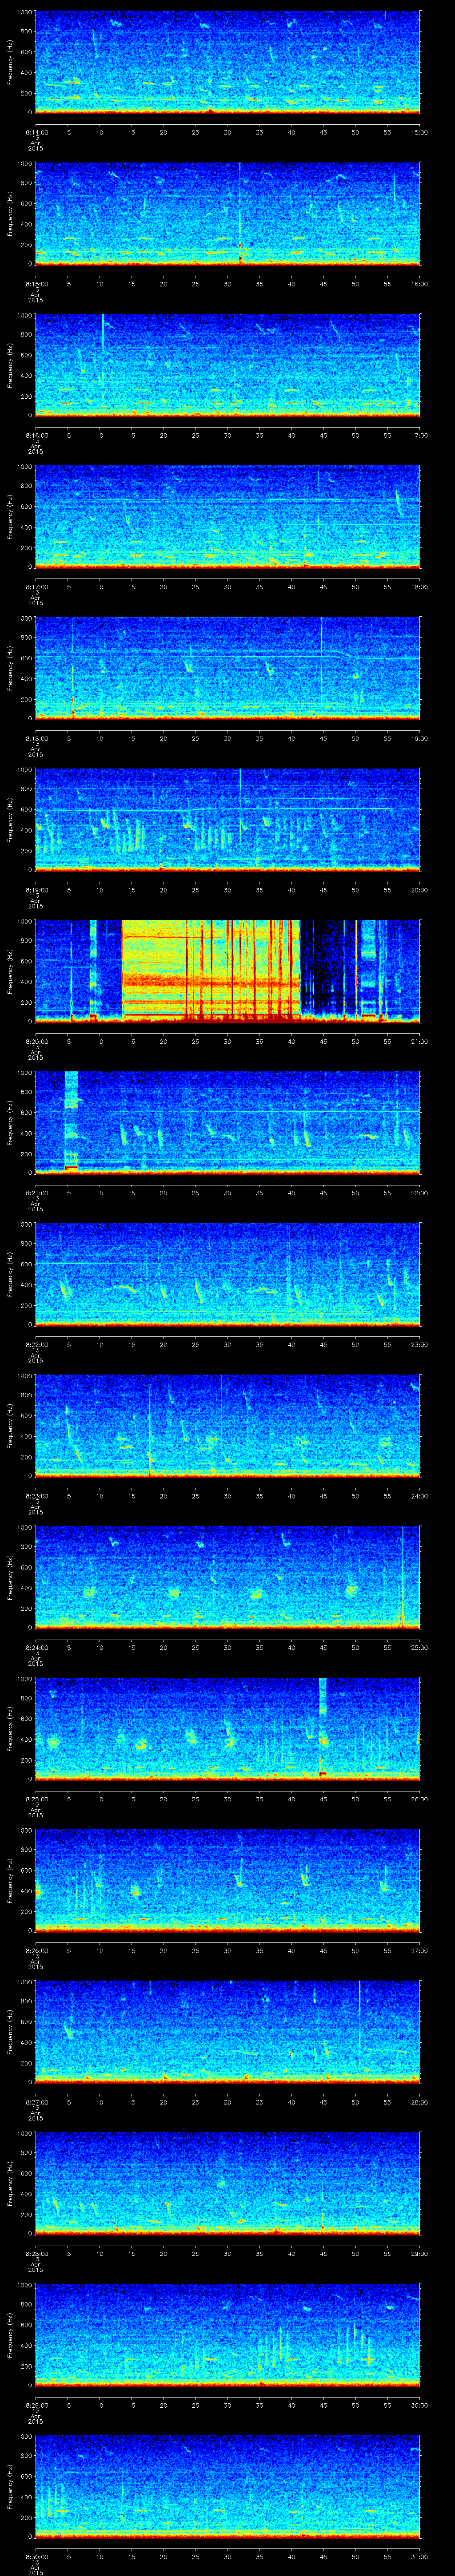
Task: Select the spectrogram plot starting at 8:24:00
Action: (x=228, y=1577)
